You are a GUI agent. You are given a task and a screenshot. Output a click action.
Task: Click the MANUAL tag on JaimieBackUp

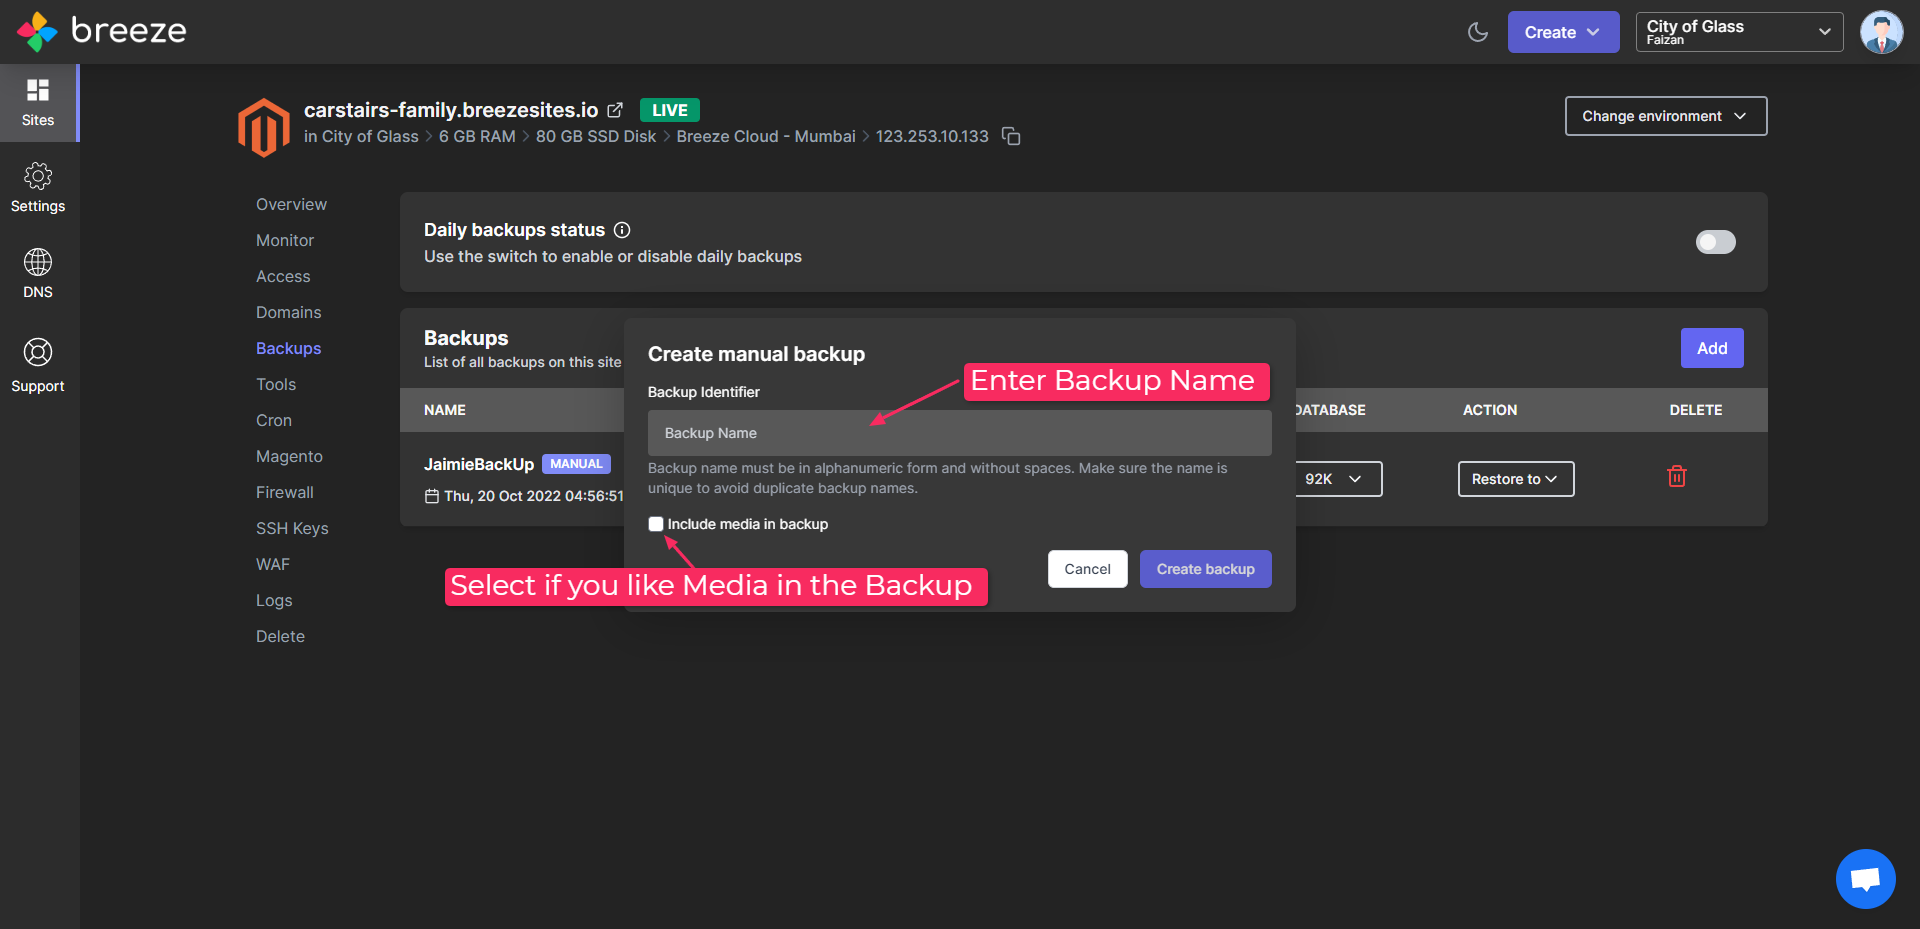tap(576, 464)
